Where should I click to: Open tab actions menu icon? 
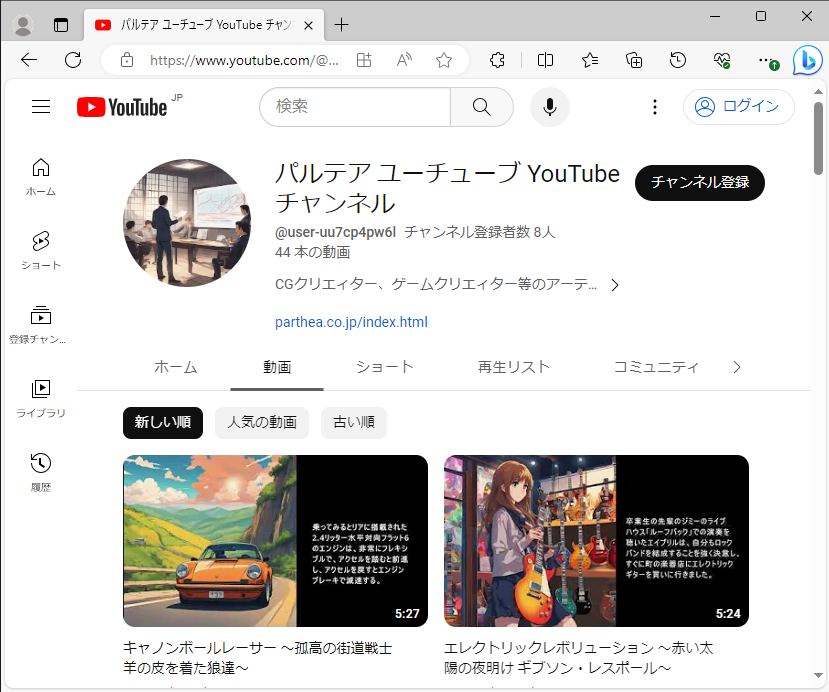pos(61,25)
